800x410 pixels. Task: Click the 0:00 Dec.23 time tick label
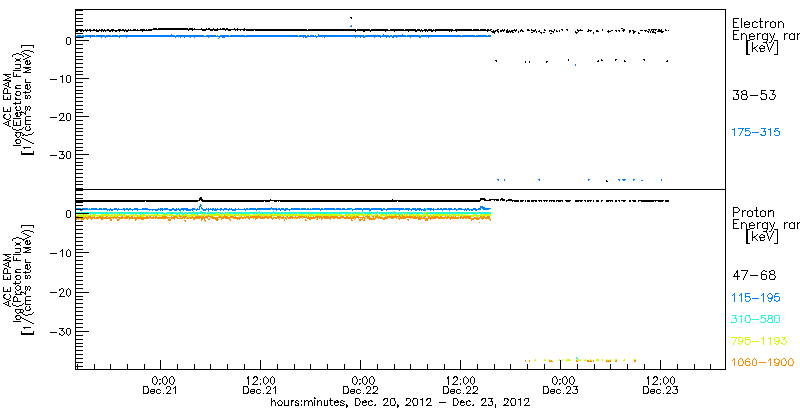coord(561,385)
